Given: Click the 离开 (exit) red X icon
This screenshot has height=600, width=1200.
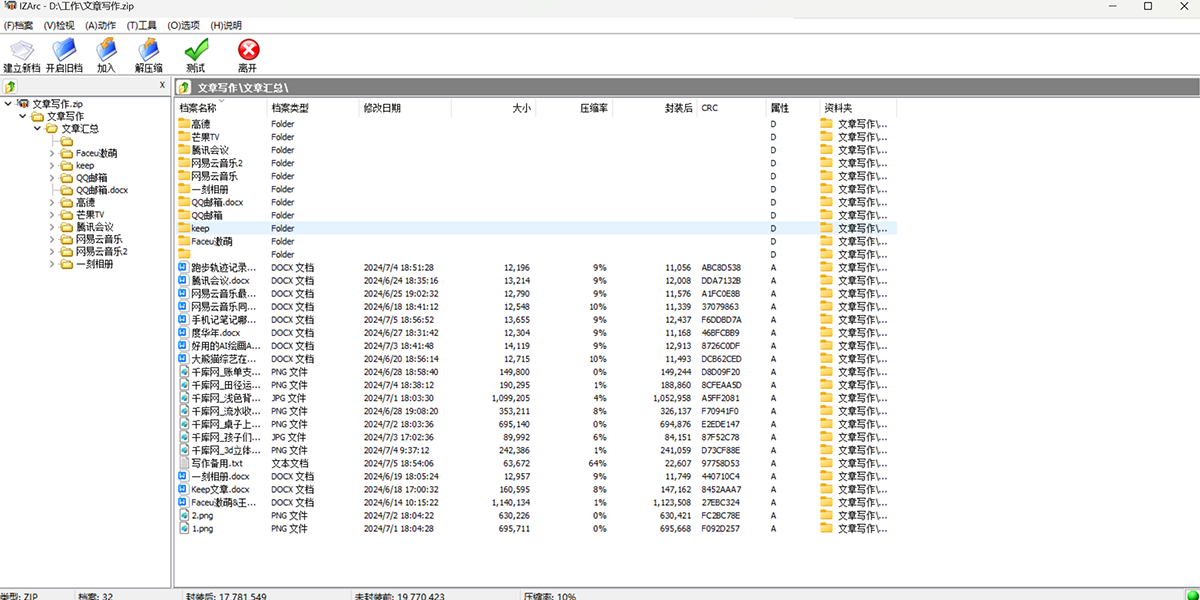Looking at the screenshot, I should 248,48.
